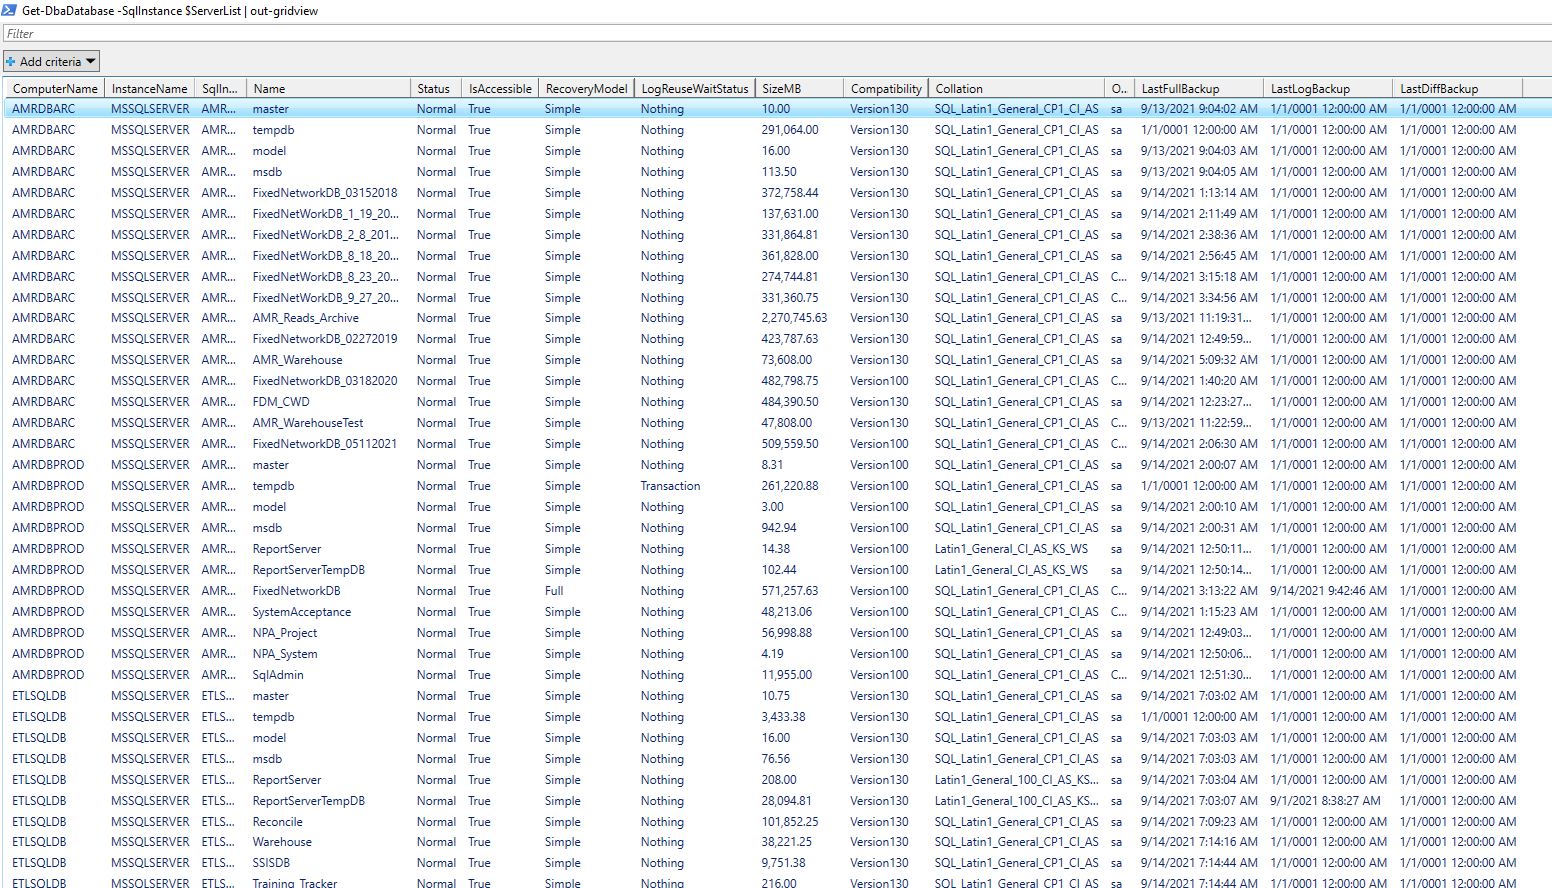Sort grid by LastFullBackup column

coord(1180,89)
